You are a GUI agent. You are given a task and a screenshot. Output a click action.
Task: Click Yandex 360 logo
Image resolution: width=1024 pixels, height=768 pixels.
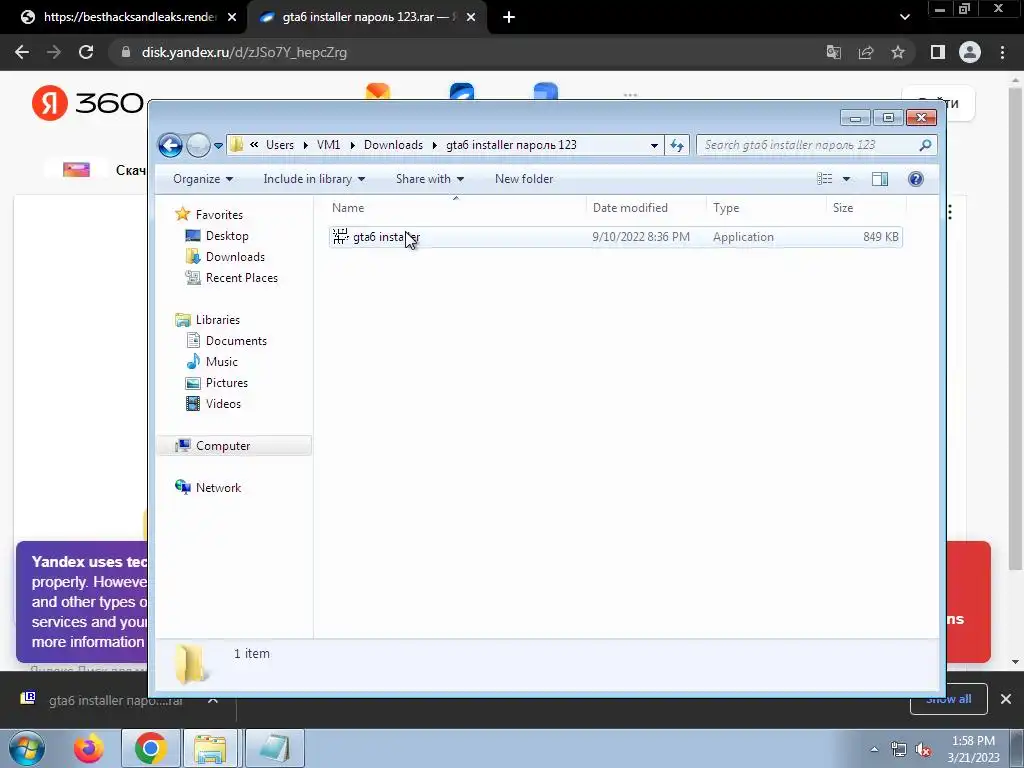87,103
